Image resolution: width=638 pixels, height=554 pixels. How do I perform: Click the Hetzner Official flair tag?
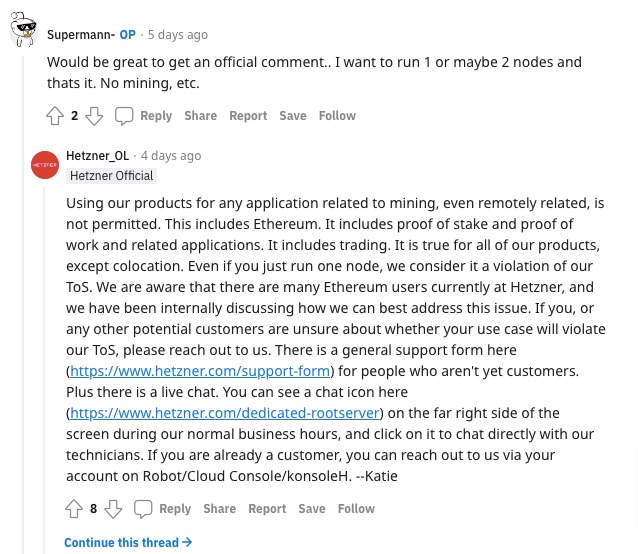pos(111,176)
